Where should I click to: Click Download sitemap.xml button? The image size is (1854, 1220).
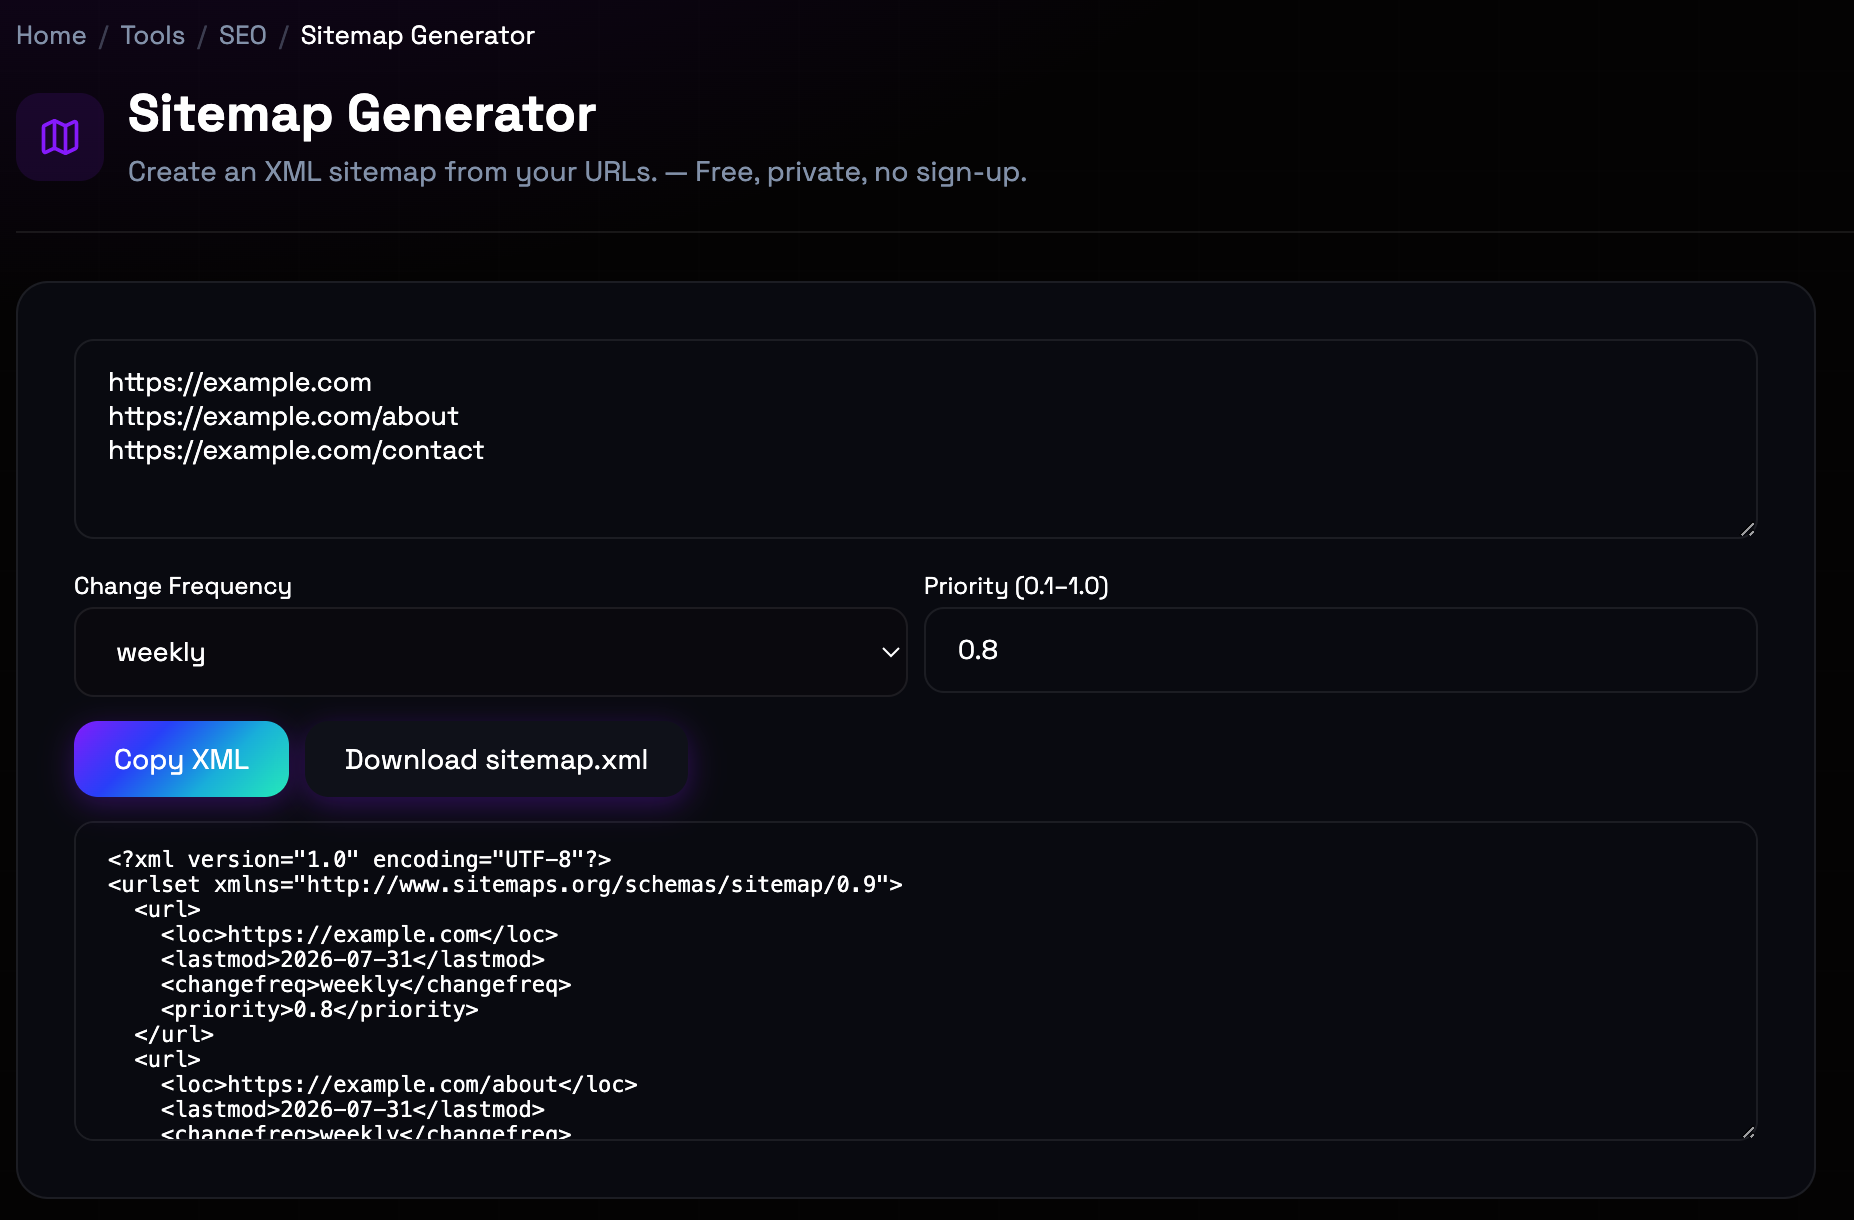496,759
